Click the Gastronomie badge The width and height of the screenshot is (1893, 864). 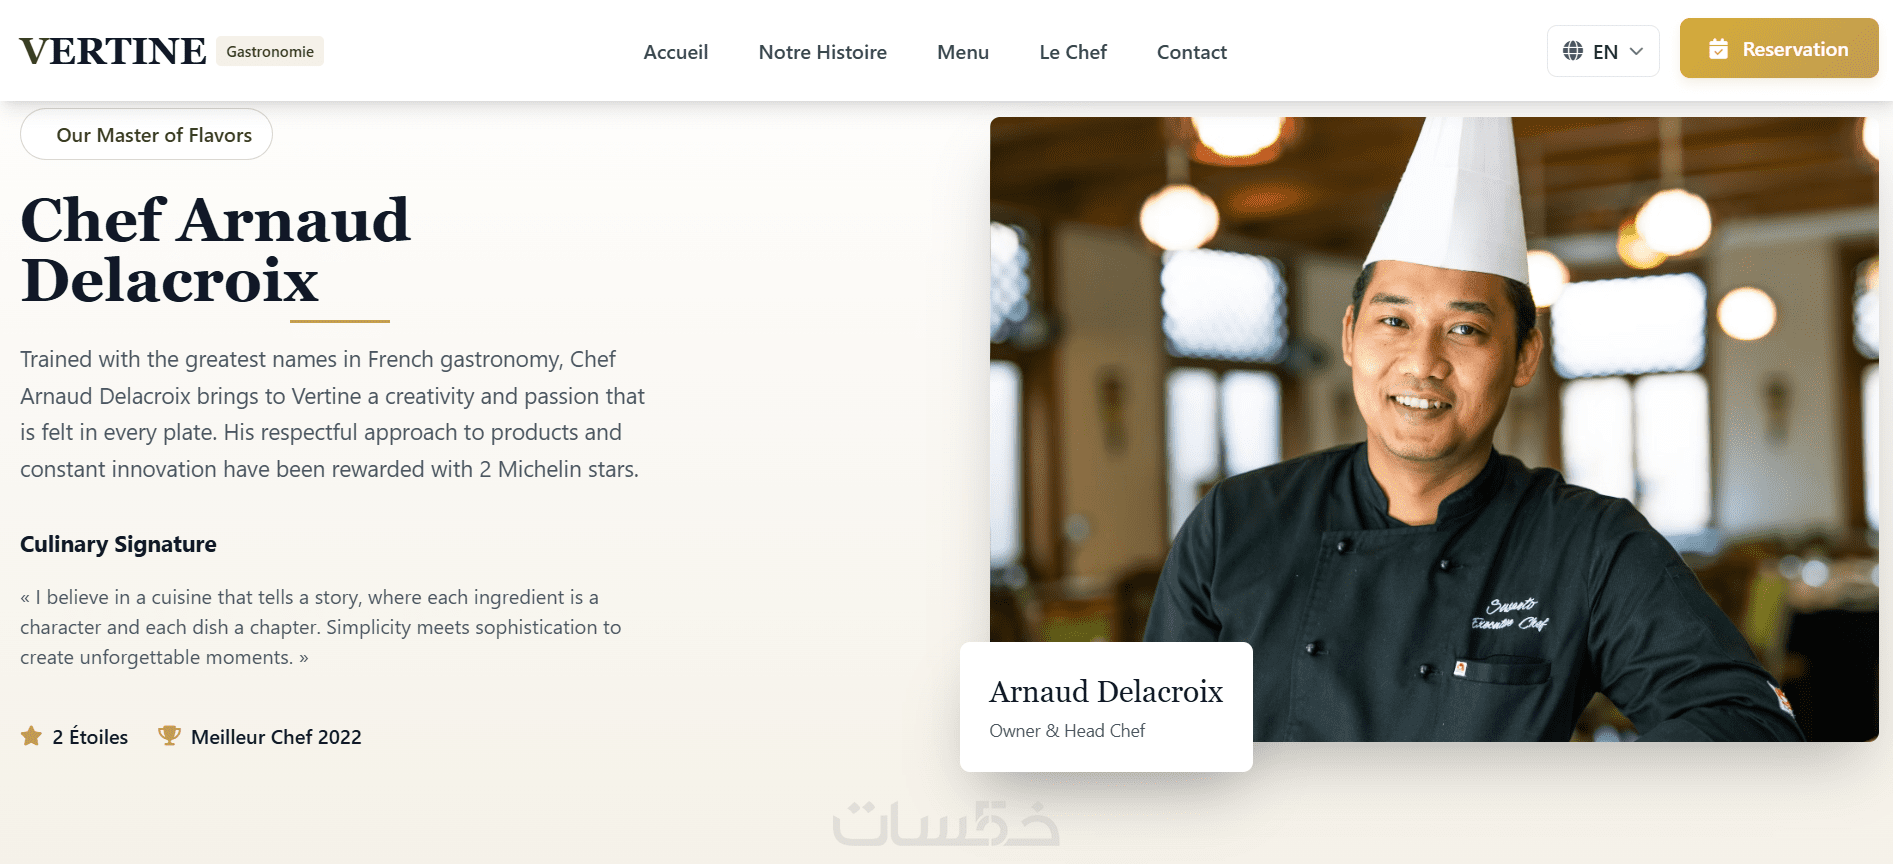pyautogui.click(x=270, y=51)
